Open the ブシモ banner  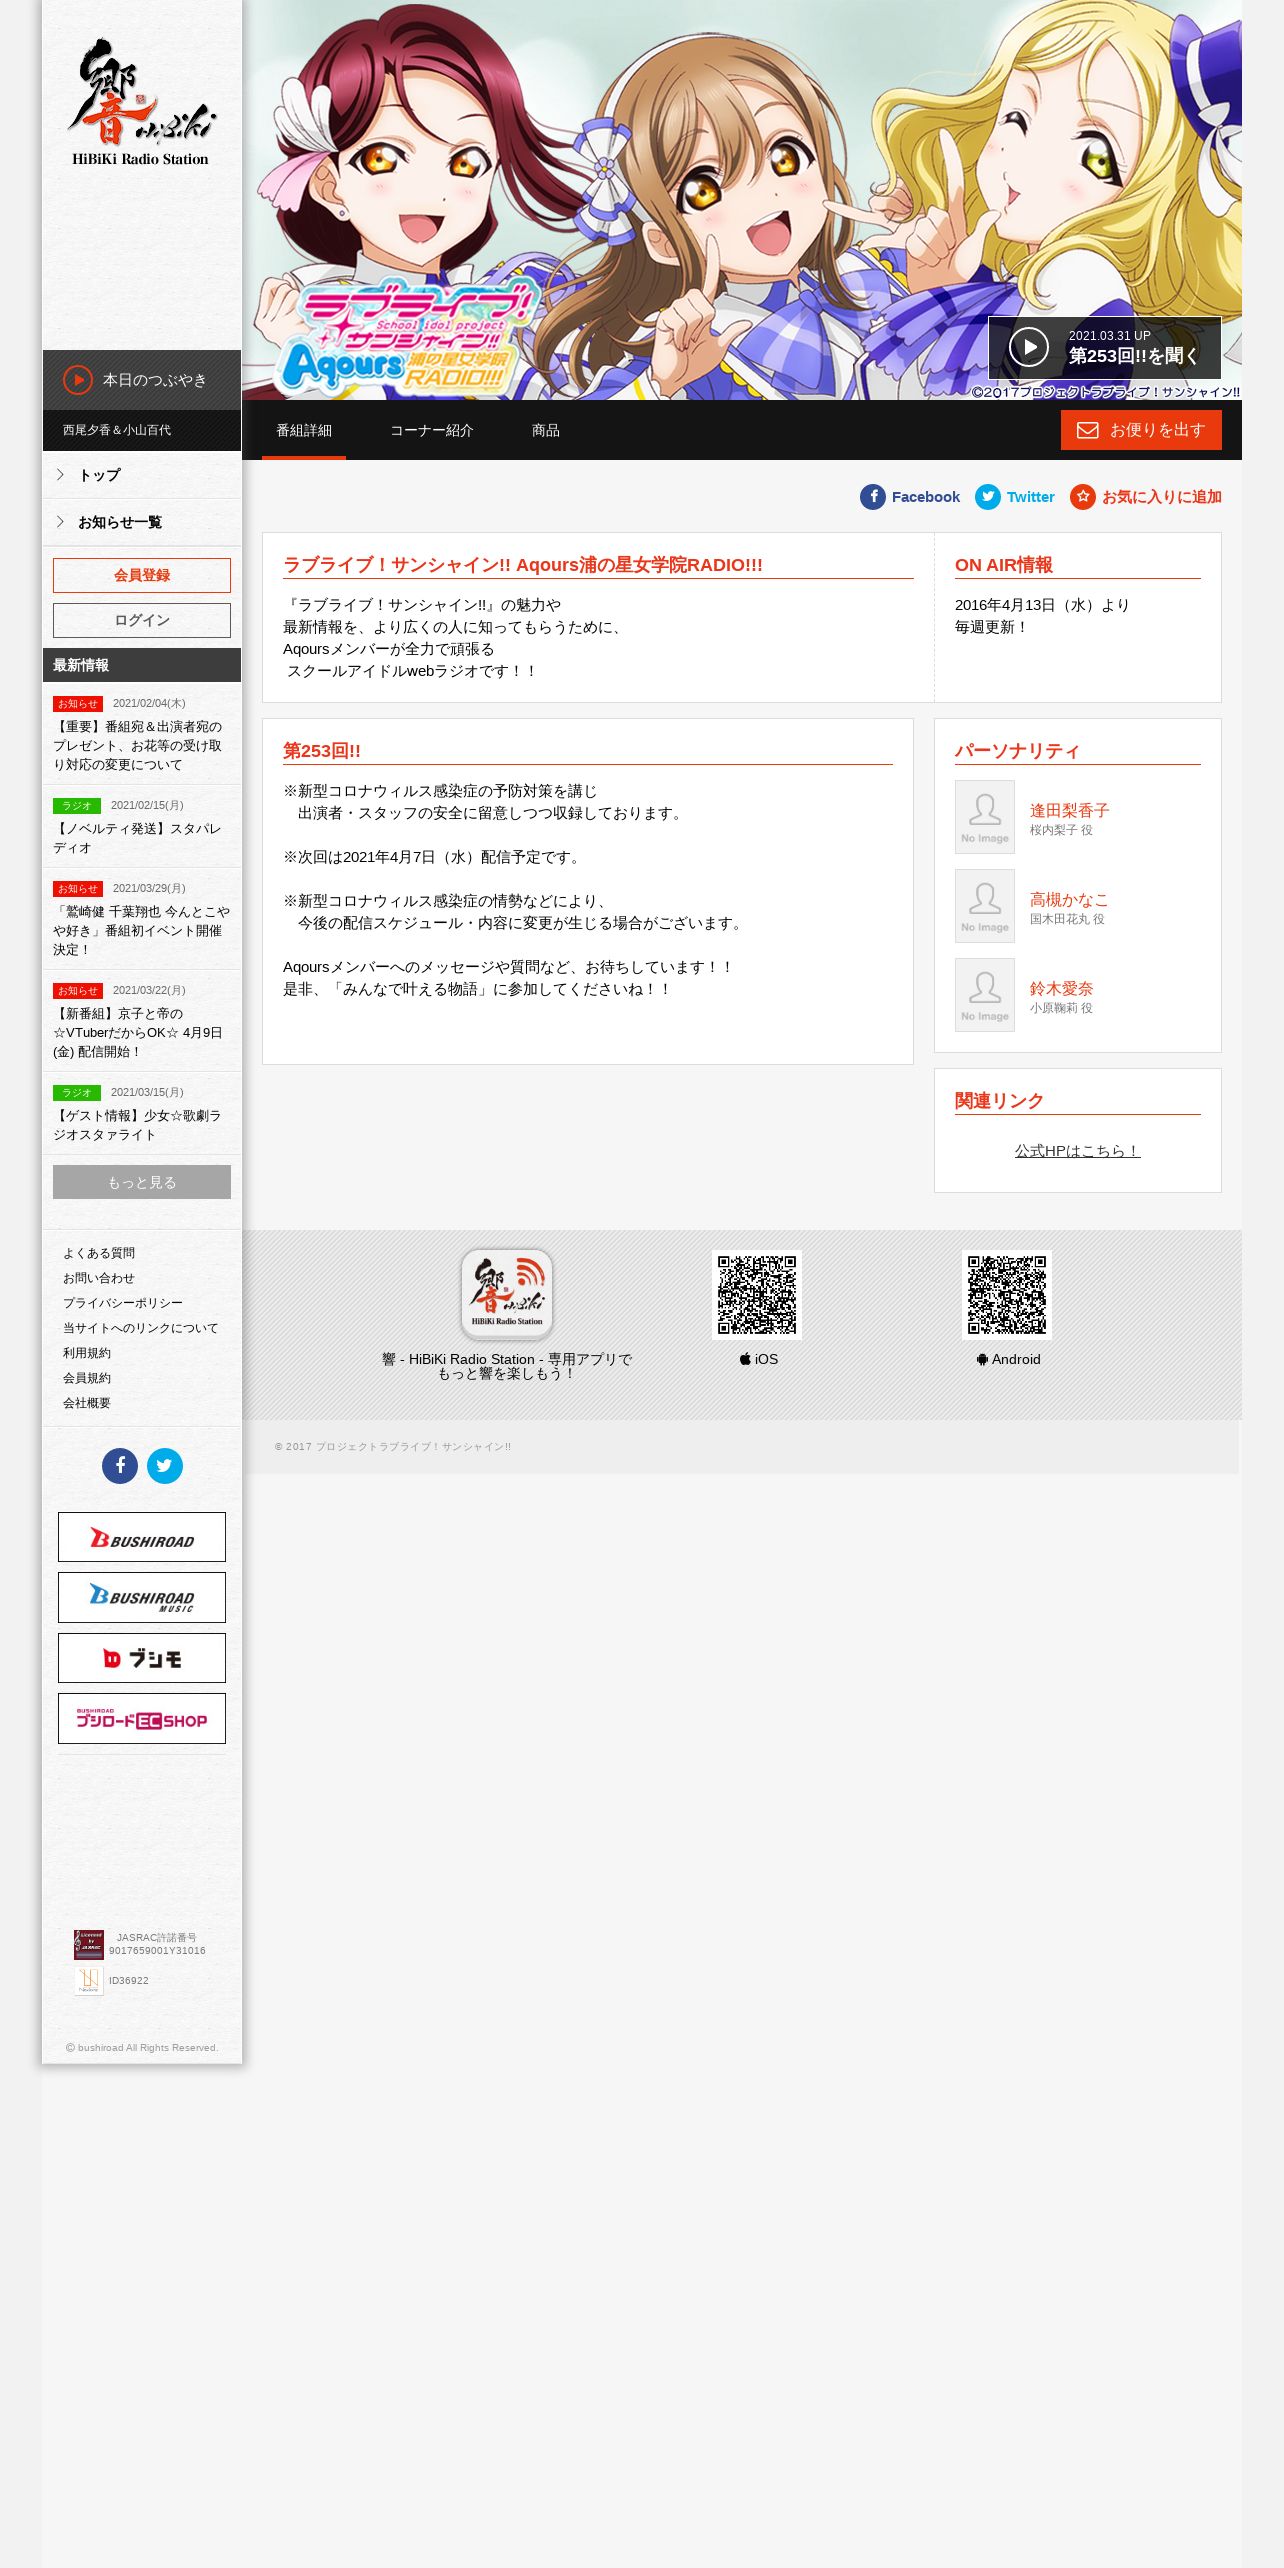click(x=142, y=1658)
